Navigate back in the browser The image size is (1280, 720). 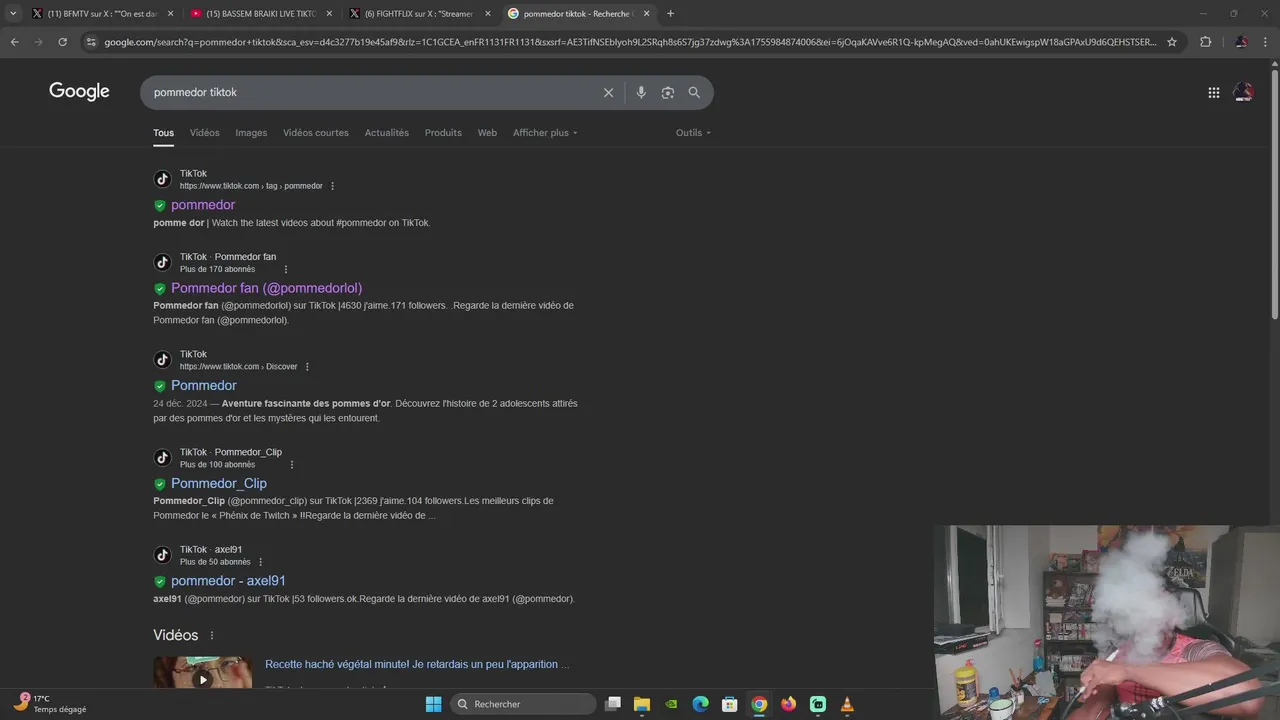(x=14, y=42)
